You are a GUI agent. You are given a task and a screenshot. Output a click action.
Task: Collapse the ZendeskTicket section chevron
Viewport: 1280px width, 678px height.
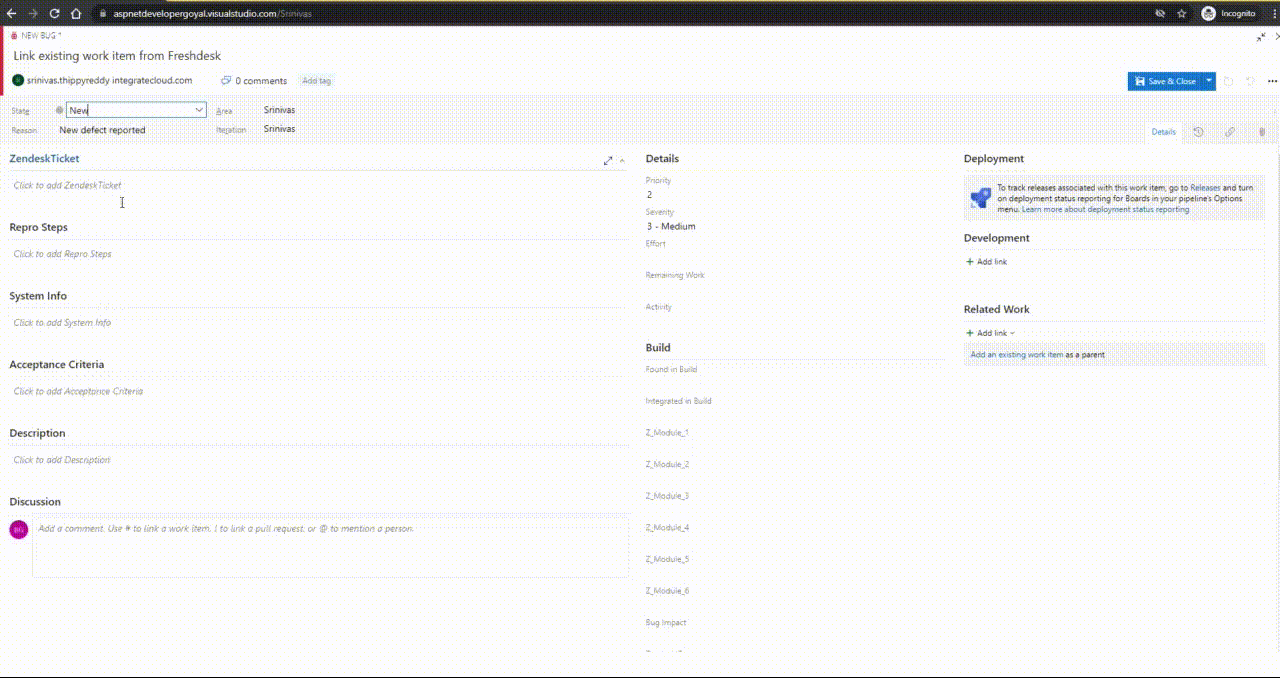622,160
